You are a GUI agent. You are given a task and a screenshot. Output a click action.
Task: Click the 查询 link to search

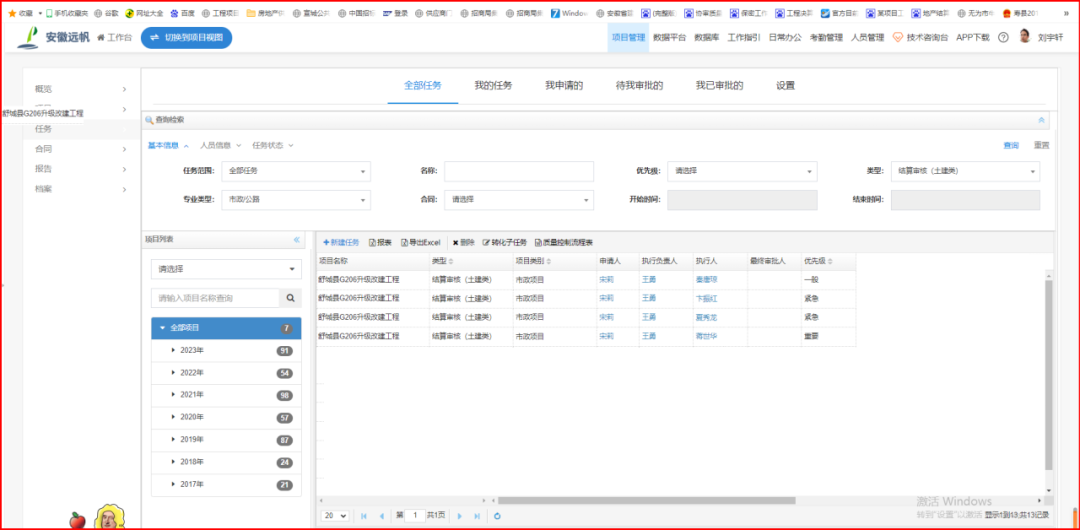pos(1011,146)
